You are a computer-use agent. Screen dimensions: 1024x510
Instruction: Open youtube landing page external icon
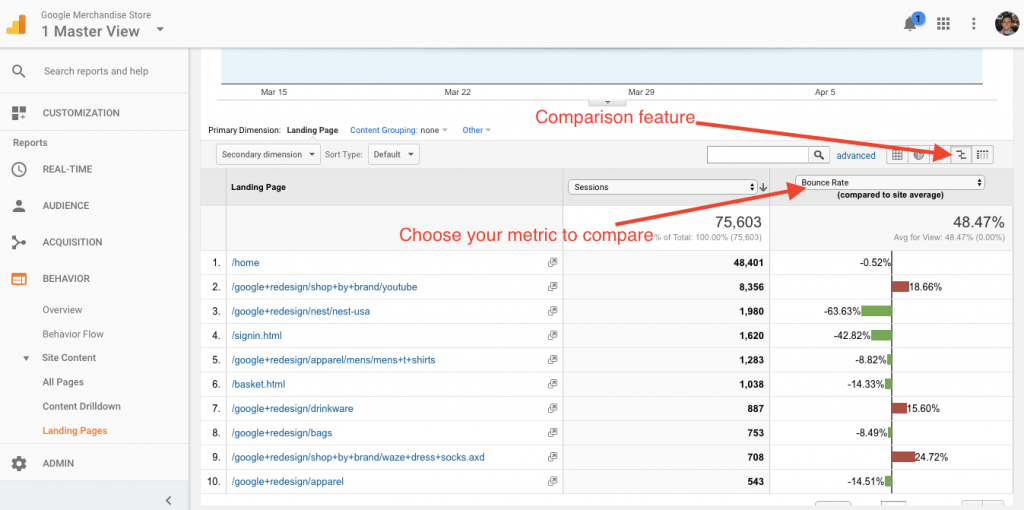coord(552,287)
